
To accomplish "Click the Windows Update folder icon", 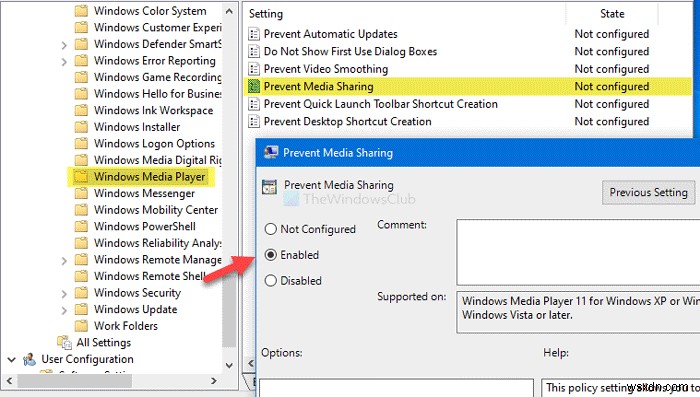I will (81, 309).
